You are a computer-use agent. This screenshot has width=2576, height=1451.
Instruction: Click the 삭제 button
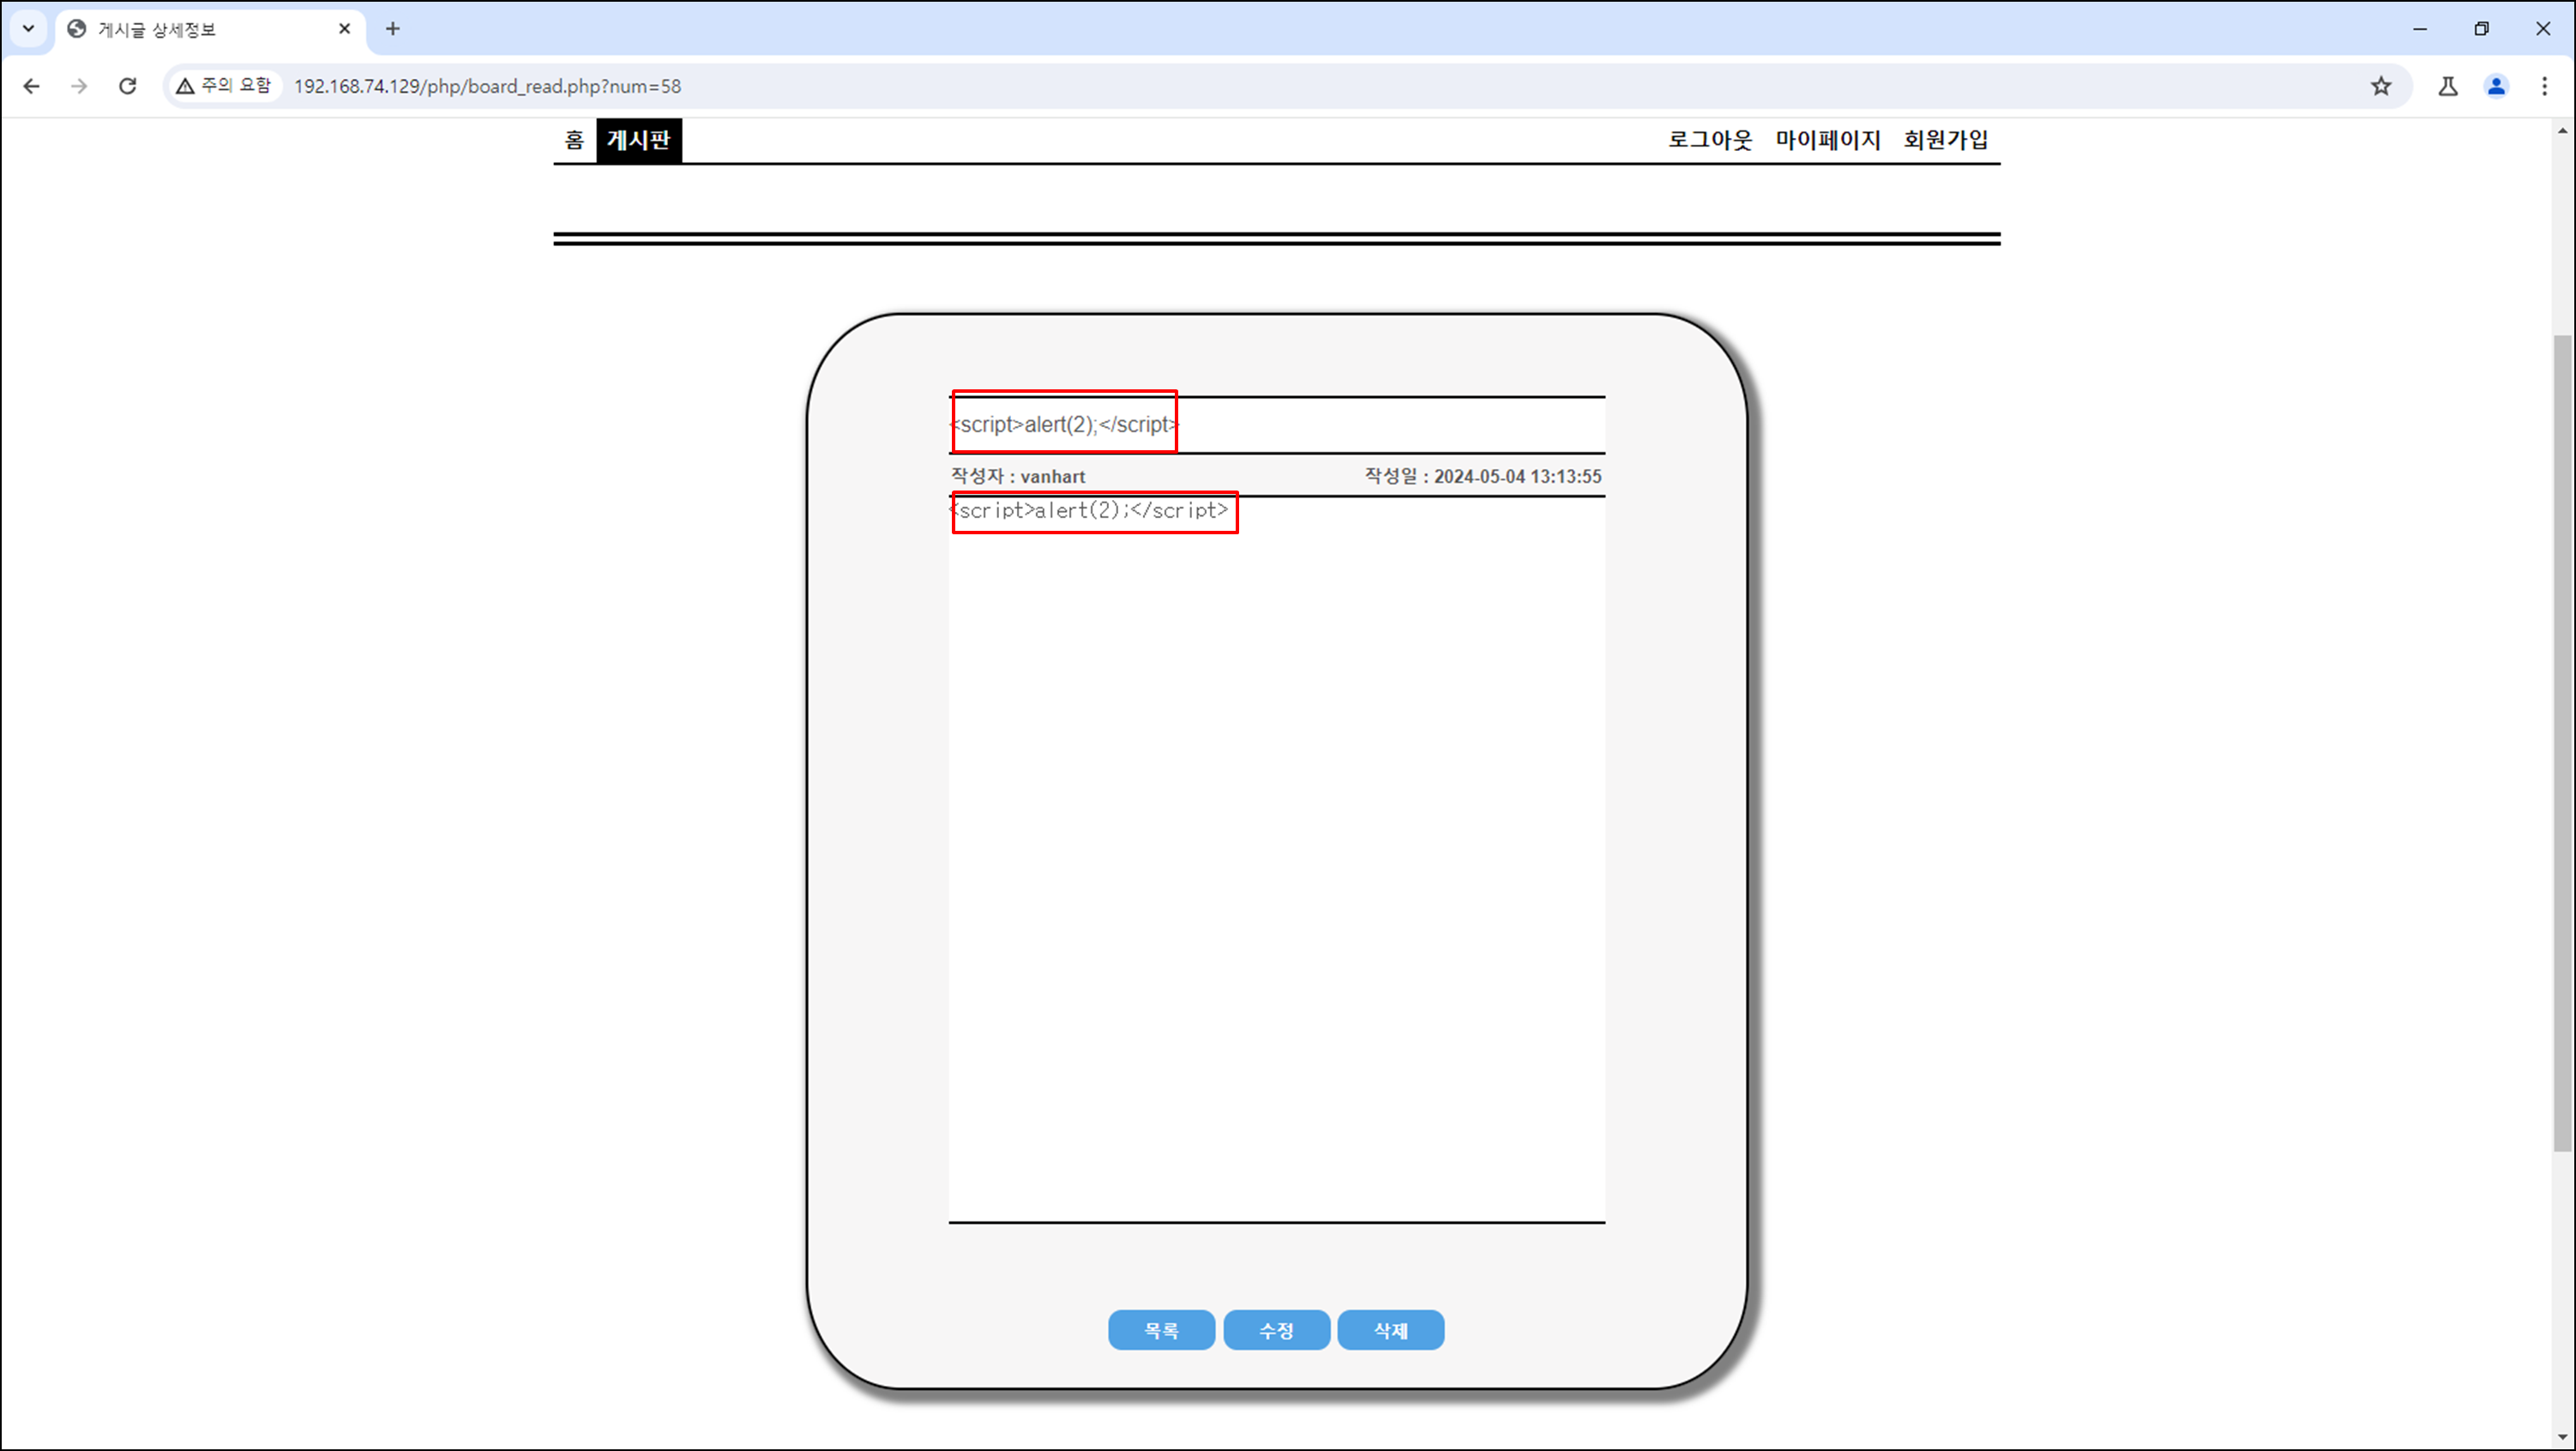click(1391, 1330)
